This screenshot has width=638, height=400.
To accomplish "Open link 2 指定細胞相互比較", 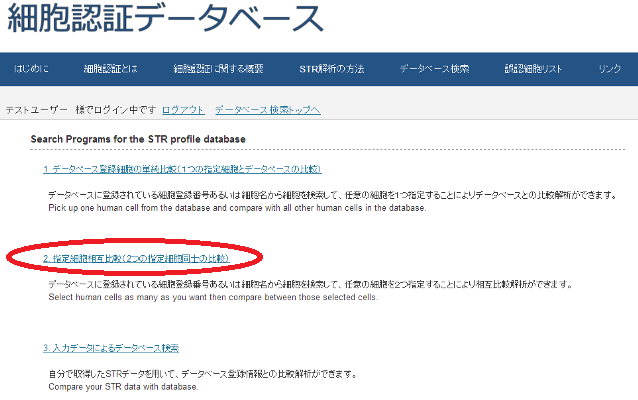I will [136, 258].
